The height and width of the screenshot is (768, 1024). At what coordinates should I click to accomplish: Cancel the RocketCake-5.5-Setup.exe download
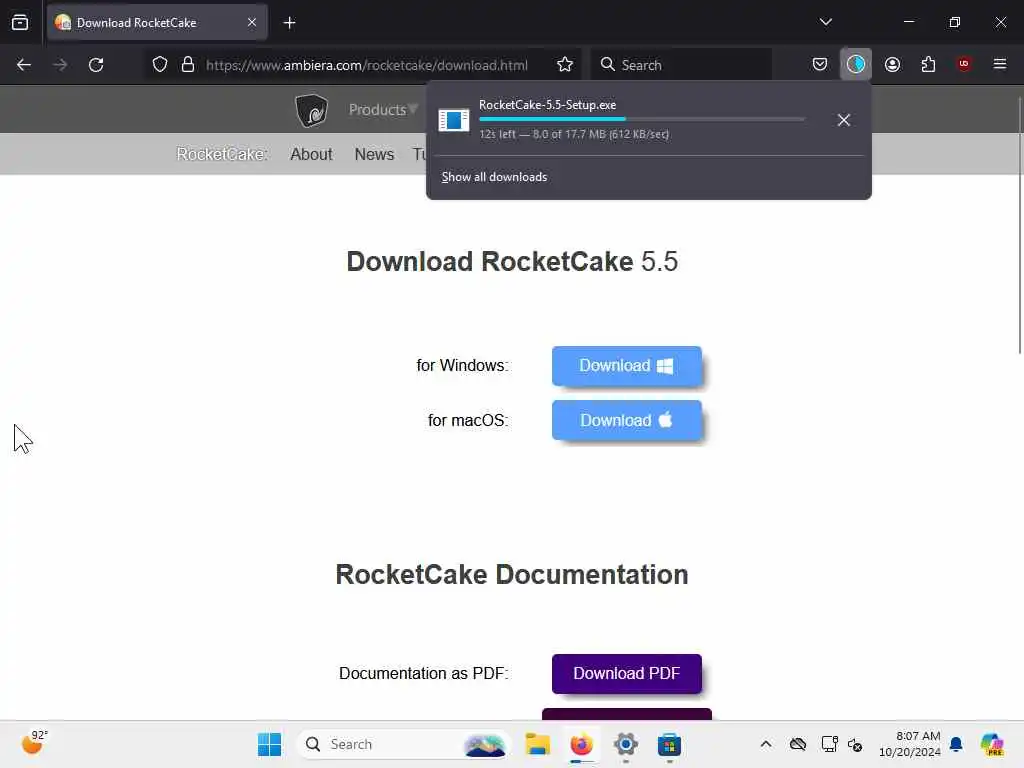point(844,120)
